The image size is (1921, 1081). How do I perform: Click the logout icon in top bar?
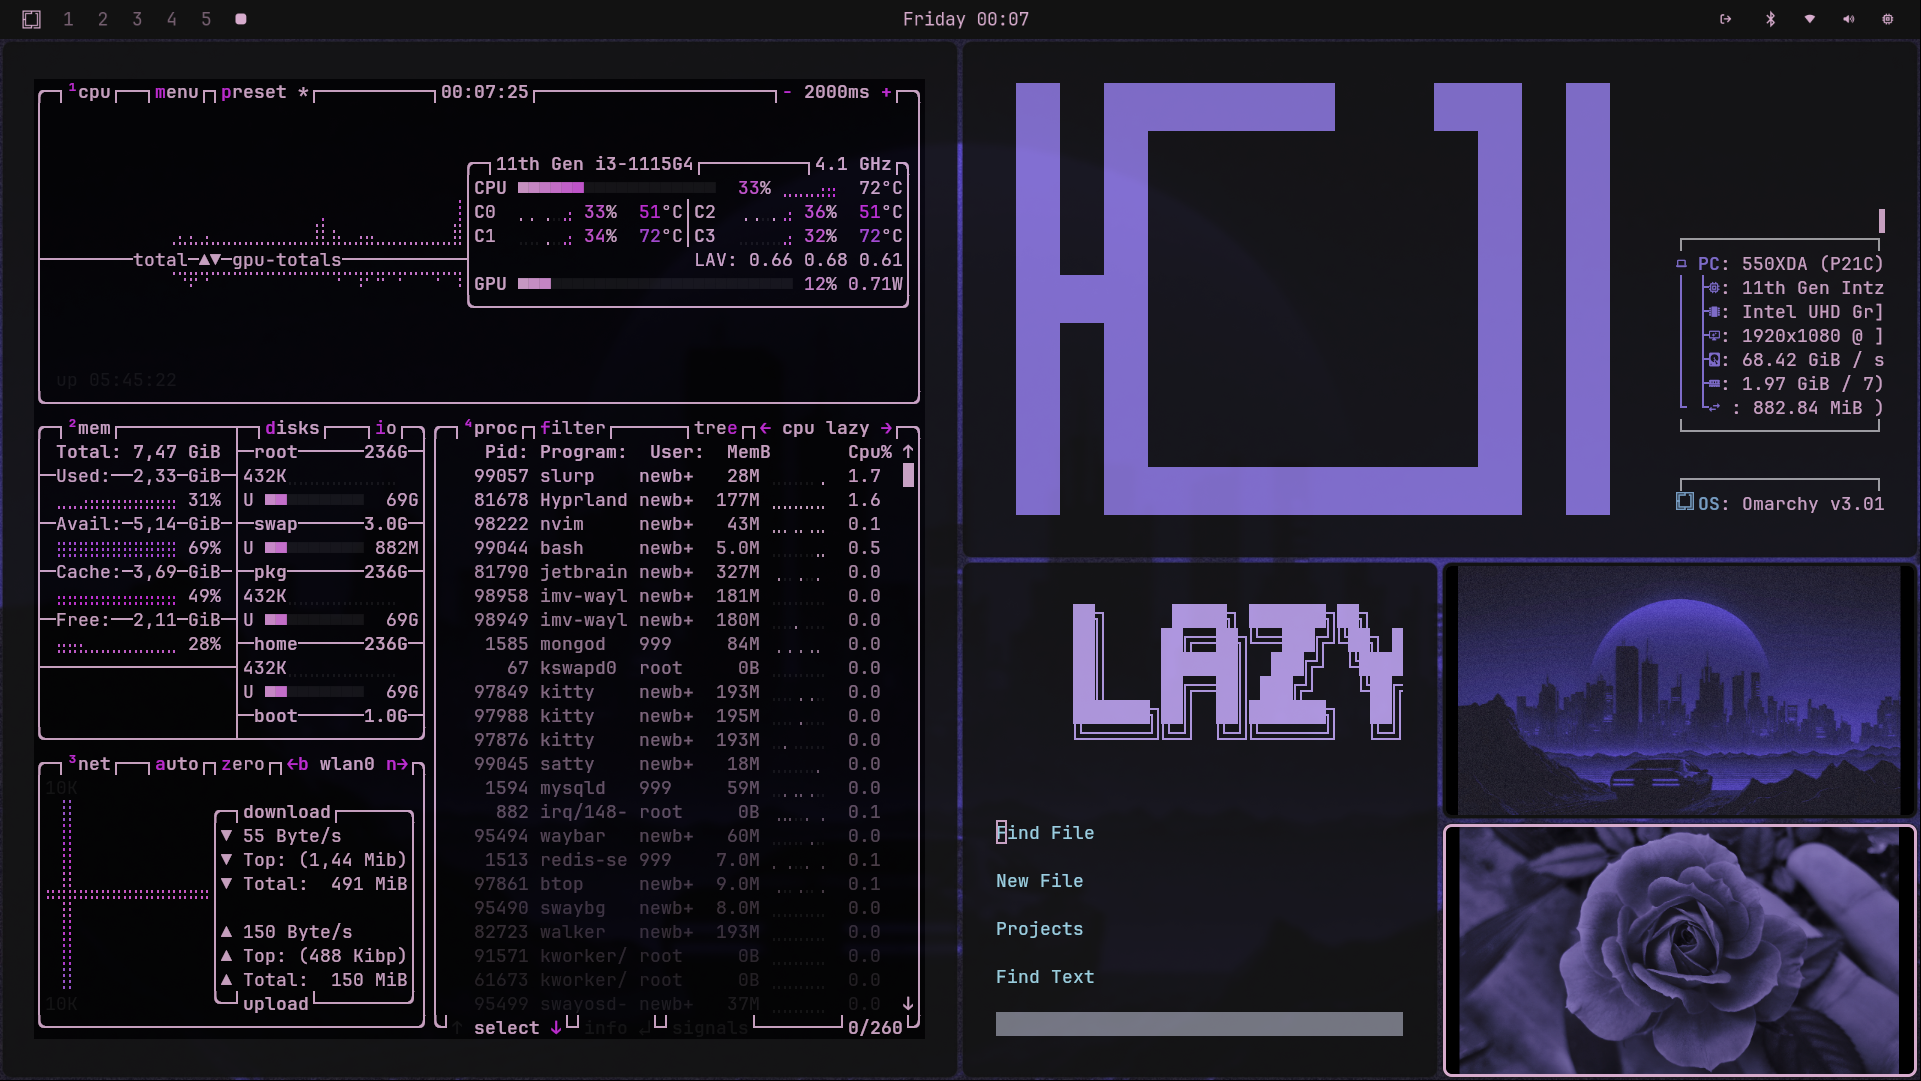click(x=1725, y=19)
